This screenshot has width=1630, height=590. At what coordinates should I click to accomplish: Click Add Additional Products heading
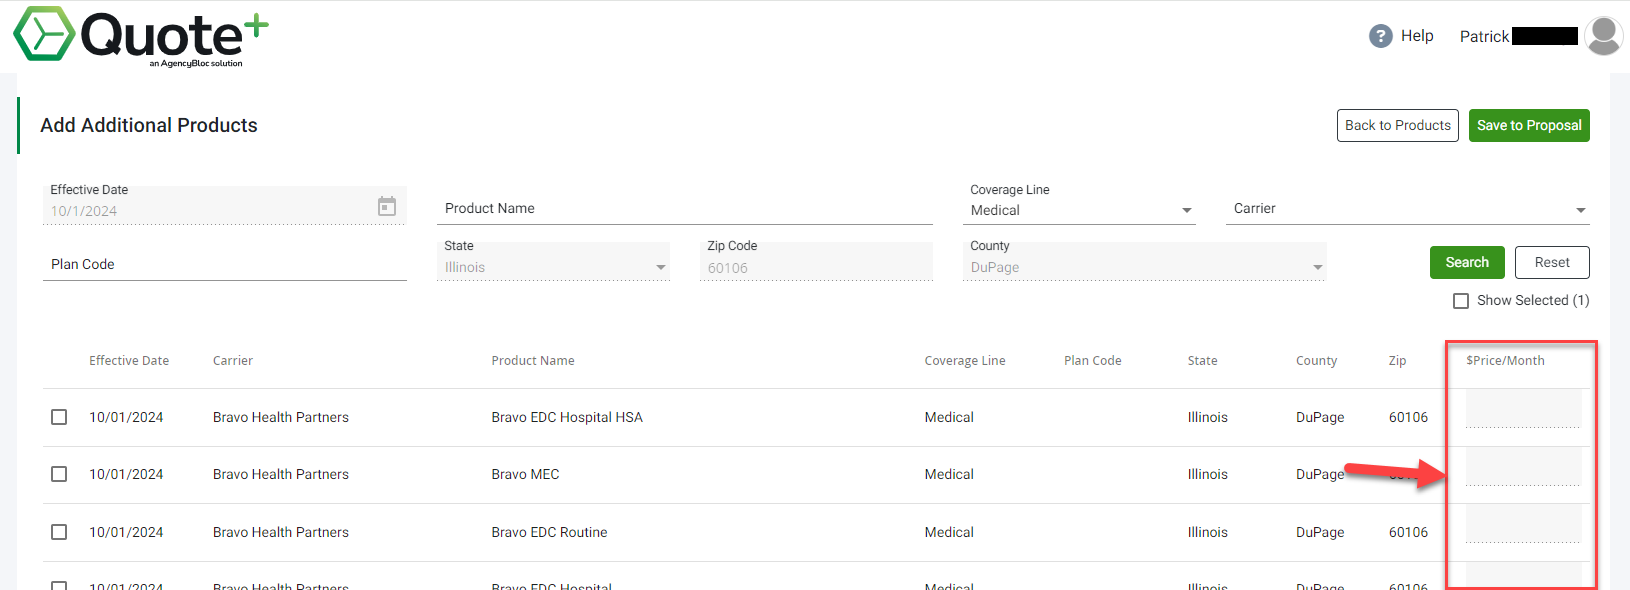(x=149, y=125)
